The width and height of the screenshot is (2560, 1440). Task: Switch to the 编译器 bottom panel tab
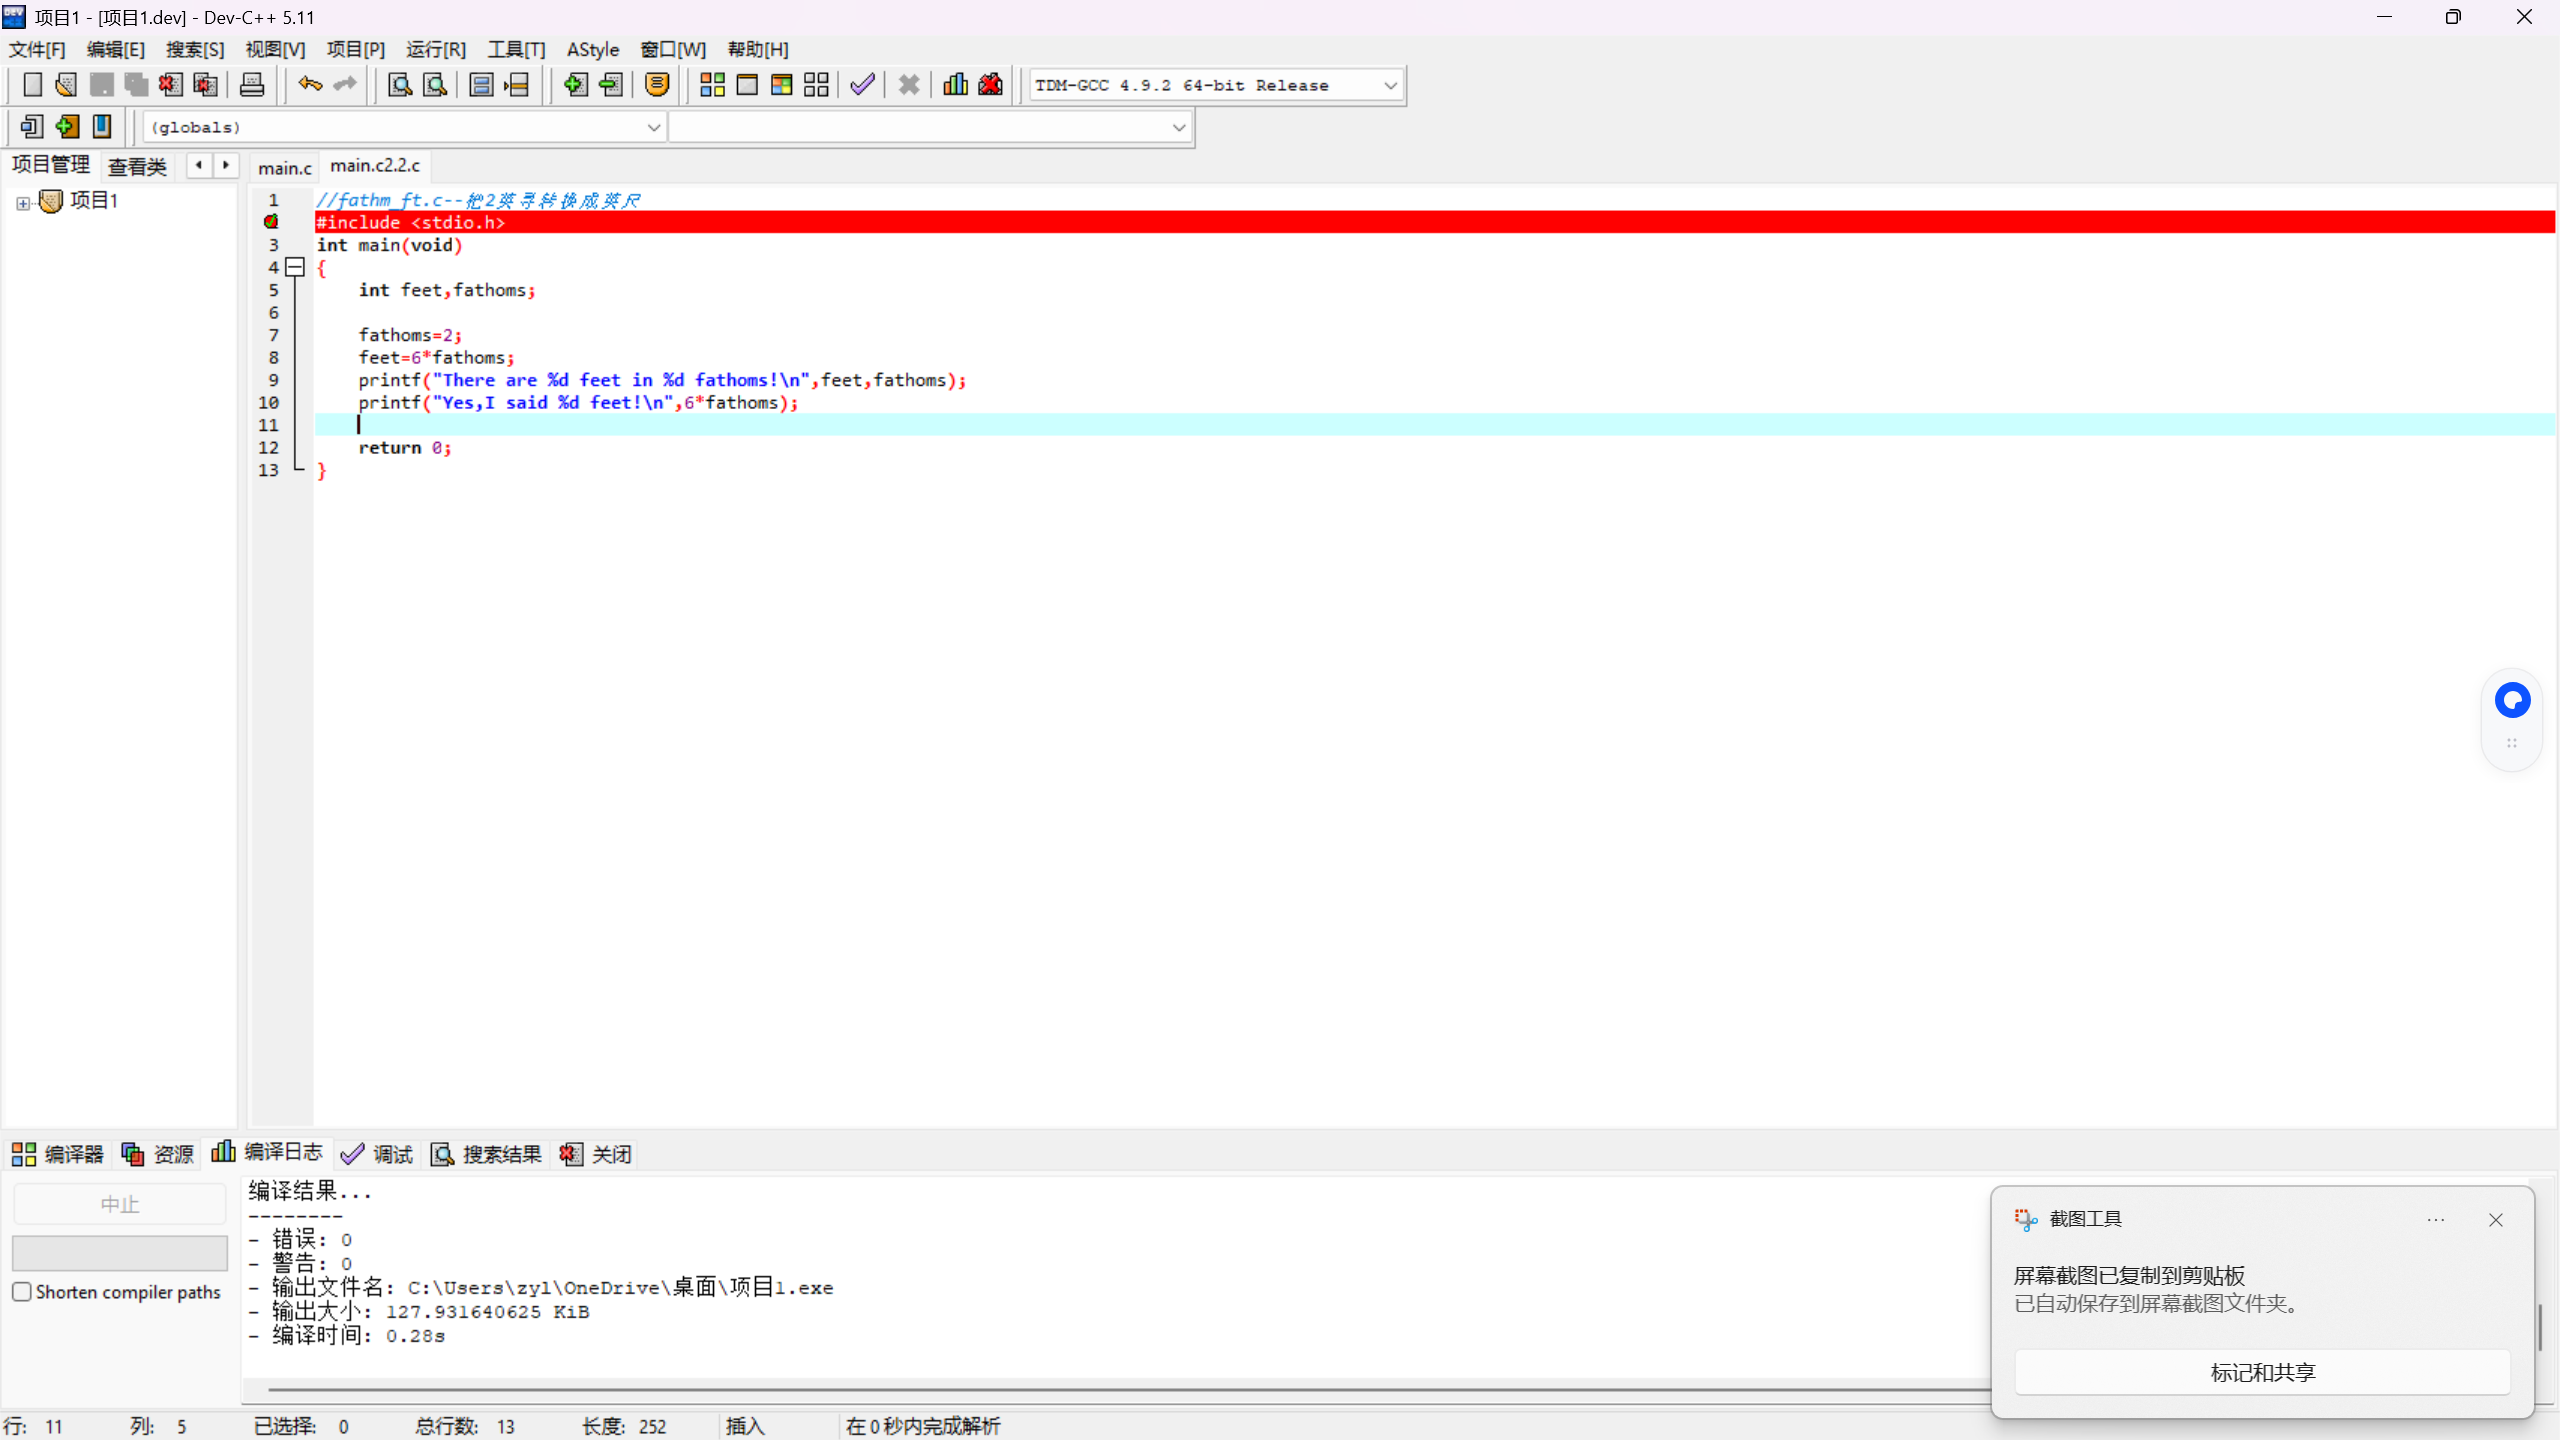[58, 1154]
